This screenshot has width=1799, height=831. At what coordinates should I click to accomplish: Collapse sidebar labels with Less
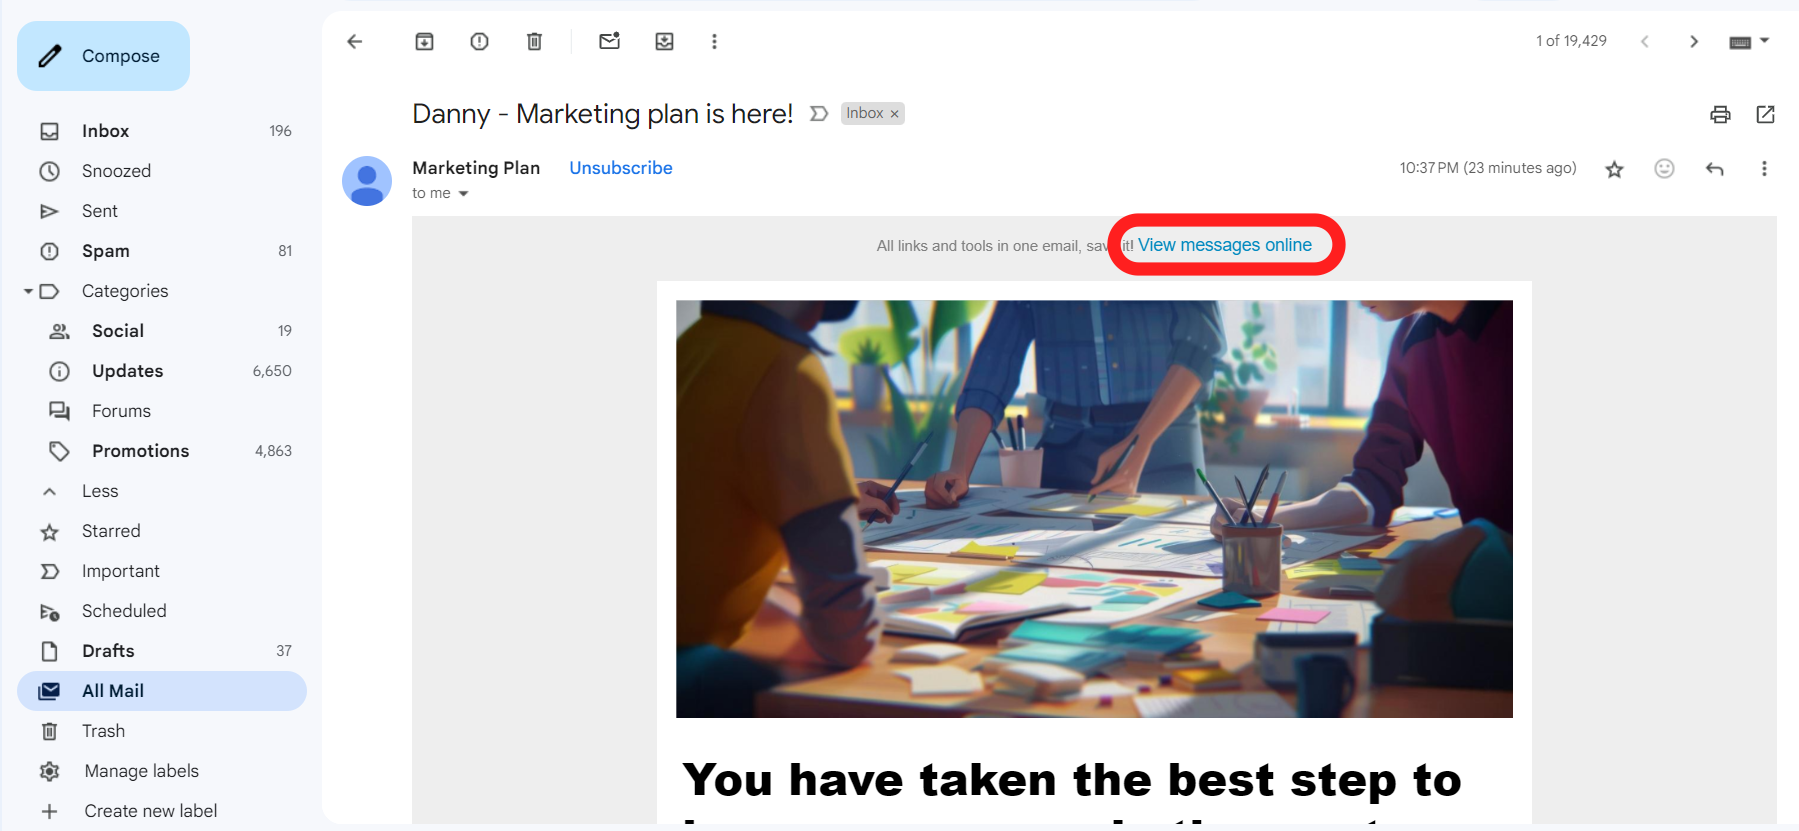99,491
